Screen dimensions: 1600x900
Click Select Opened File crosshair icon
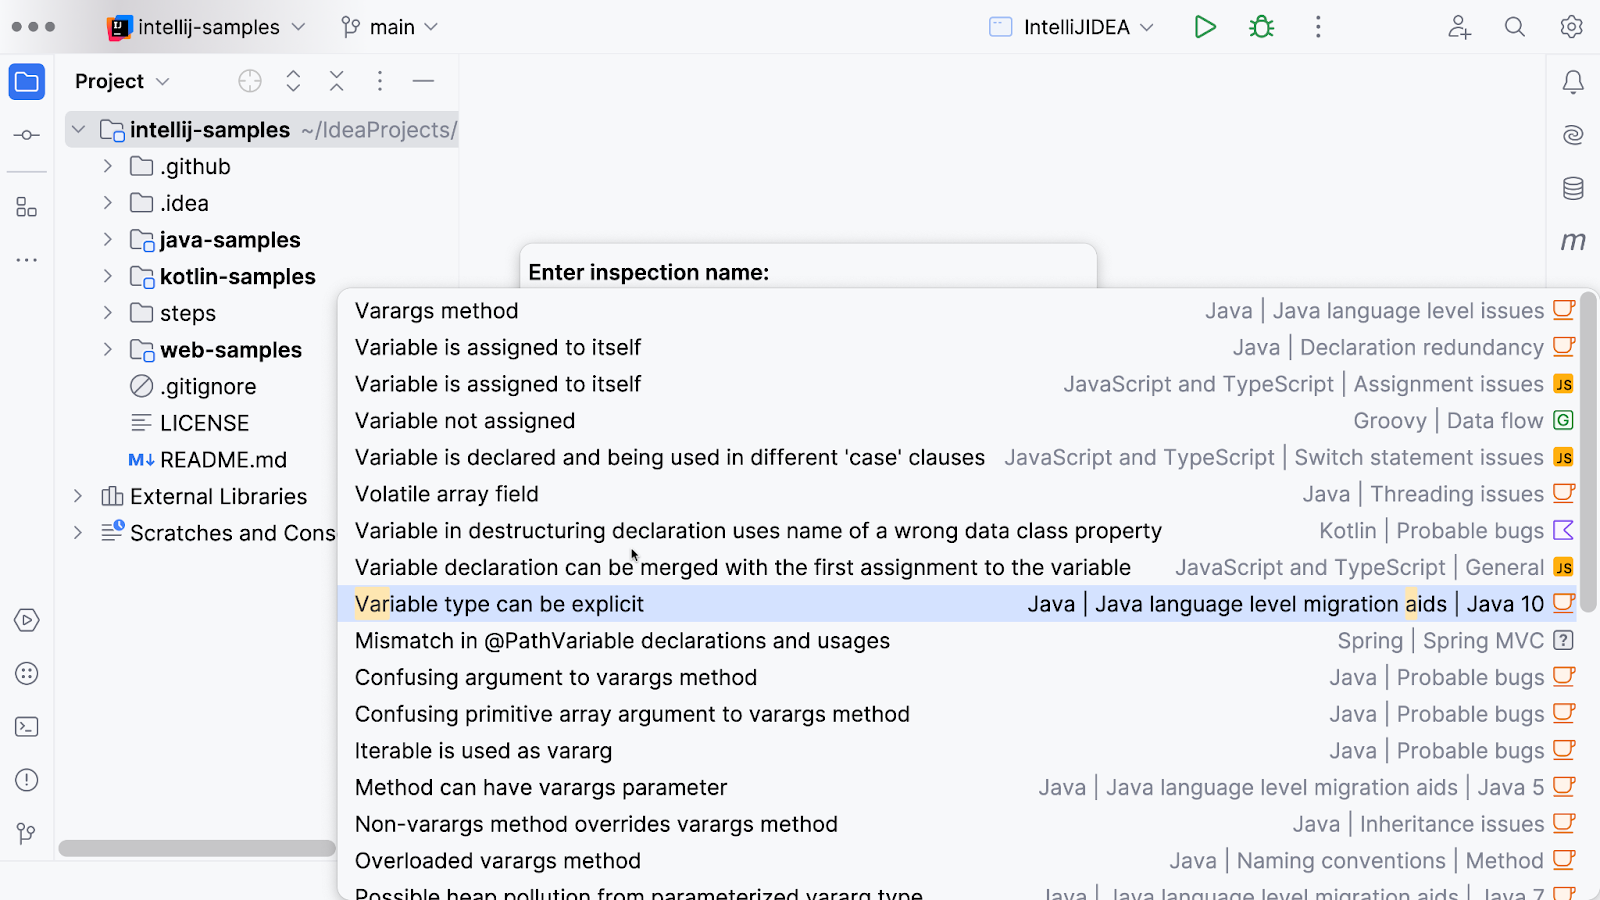click(250, 81)
